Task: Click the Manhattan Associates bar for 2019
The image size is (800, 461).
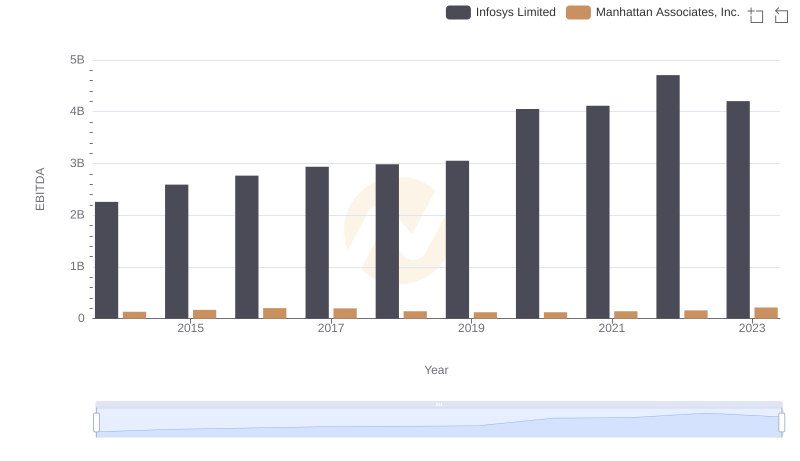Action: [x=485, y=316]
